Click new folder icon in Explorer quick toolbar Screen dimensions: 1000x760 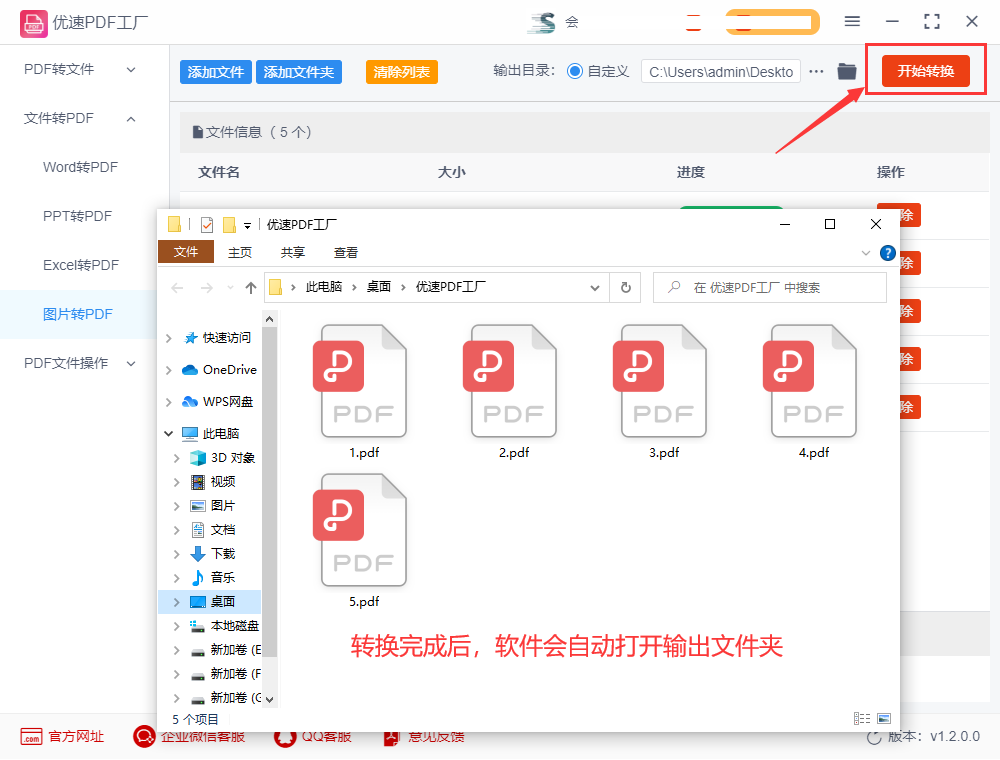[229, 224]
